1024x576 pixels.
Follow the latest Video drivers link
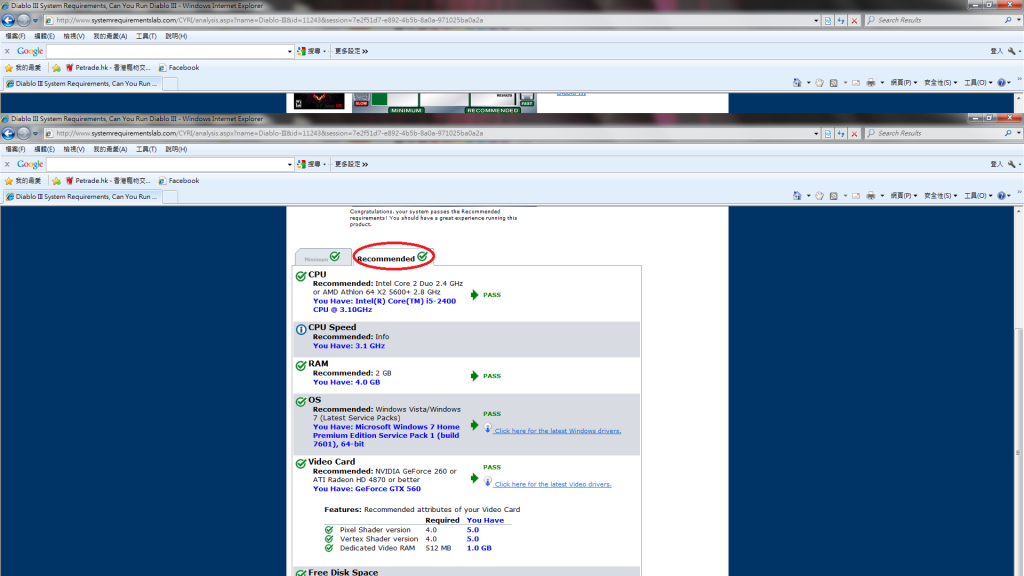point(552,484)
